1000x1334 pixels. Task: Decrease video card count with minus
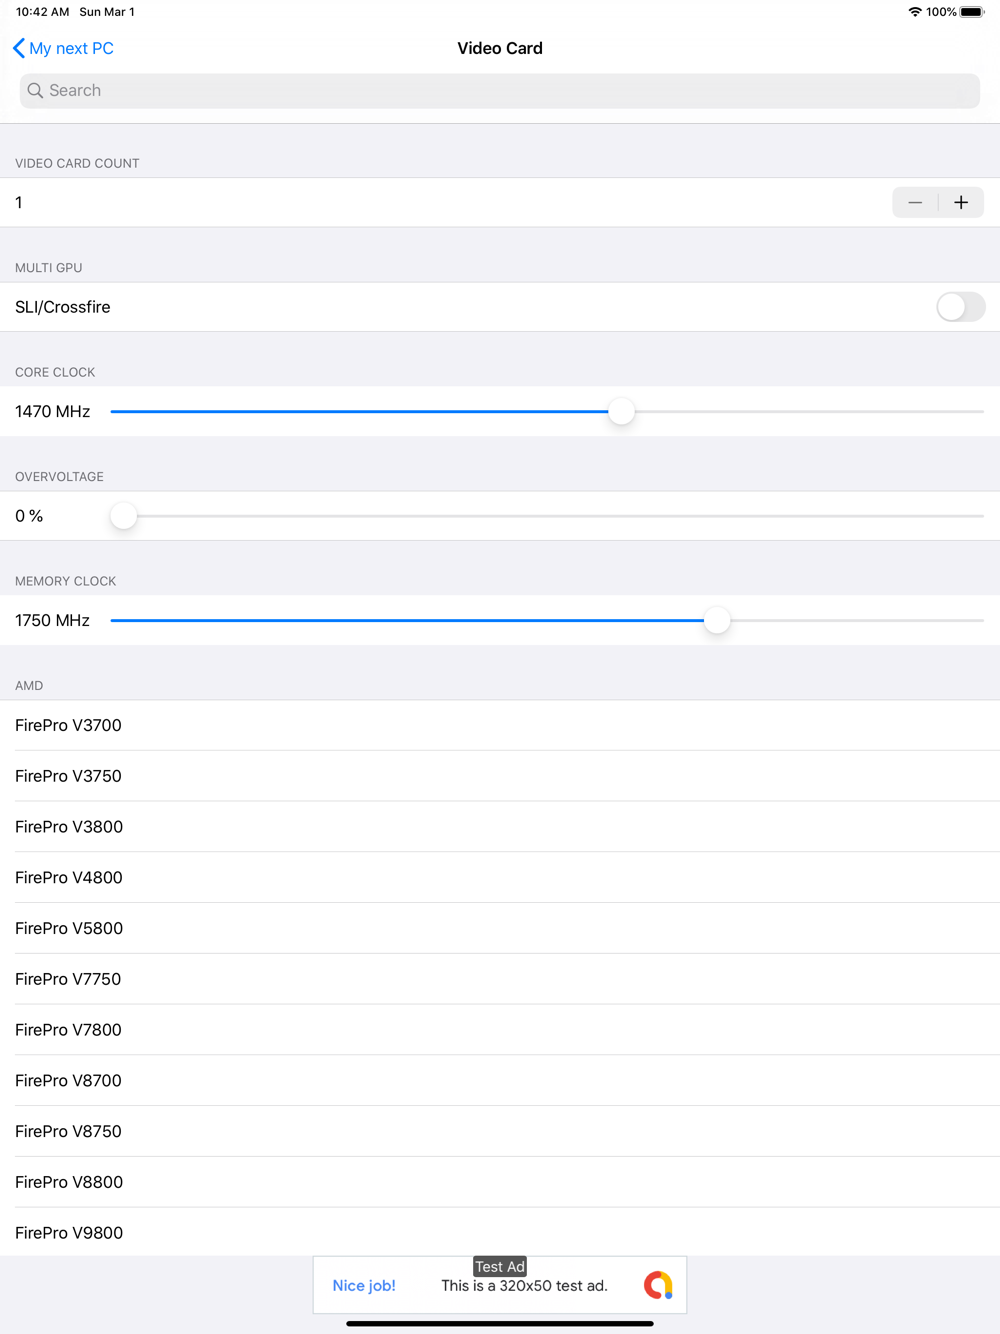point(915,202)
